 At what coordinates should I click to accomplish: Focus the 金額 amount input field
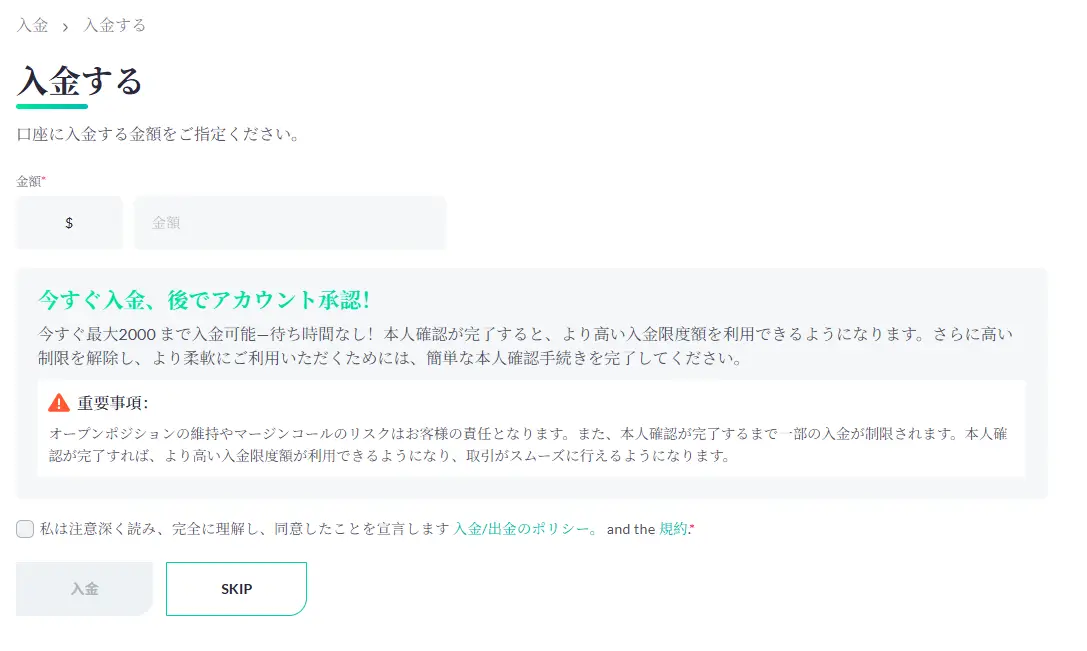tap(290, 223)
